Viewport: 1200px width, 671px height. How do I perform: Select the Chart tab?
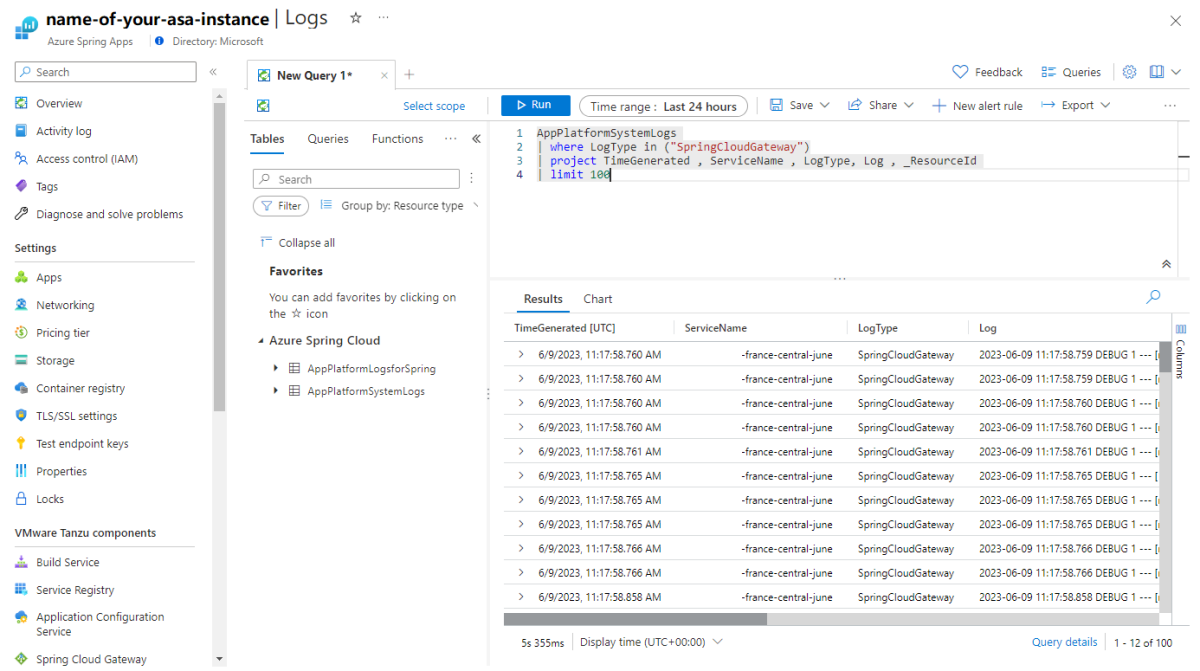598,299
